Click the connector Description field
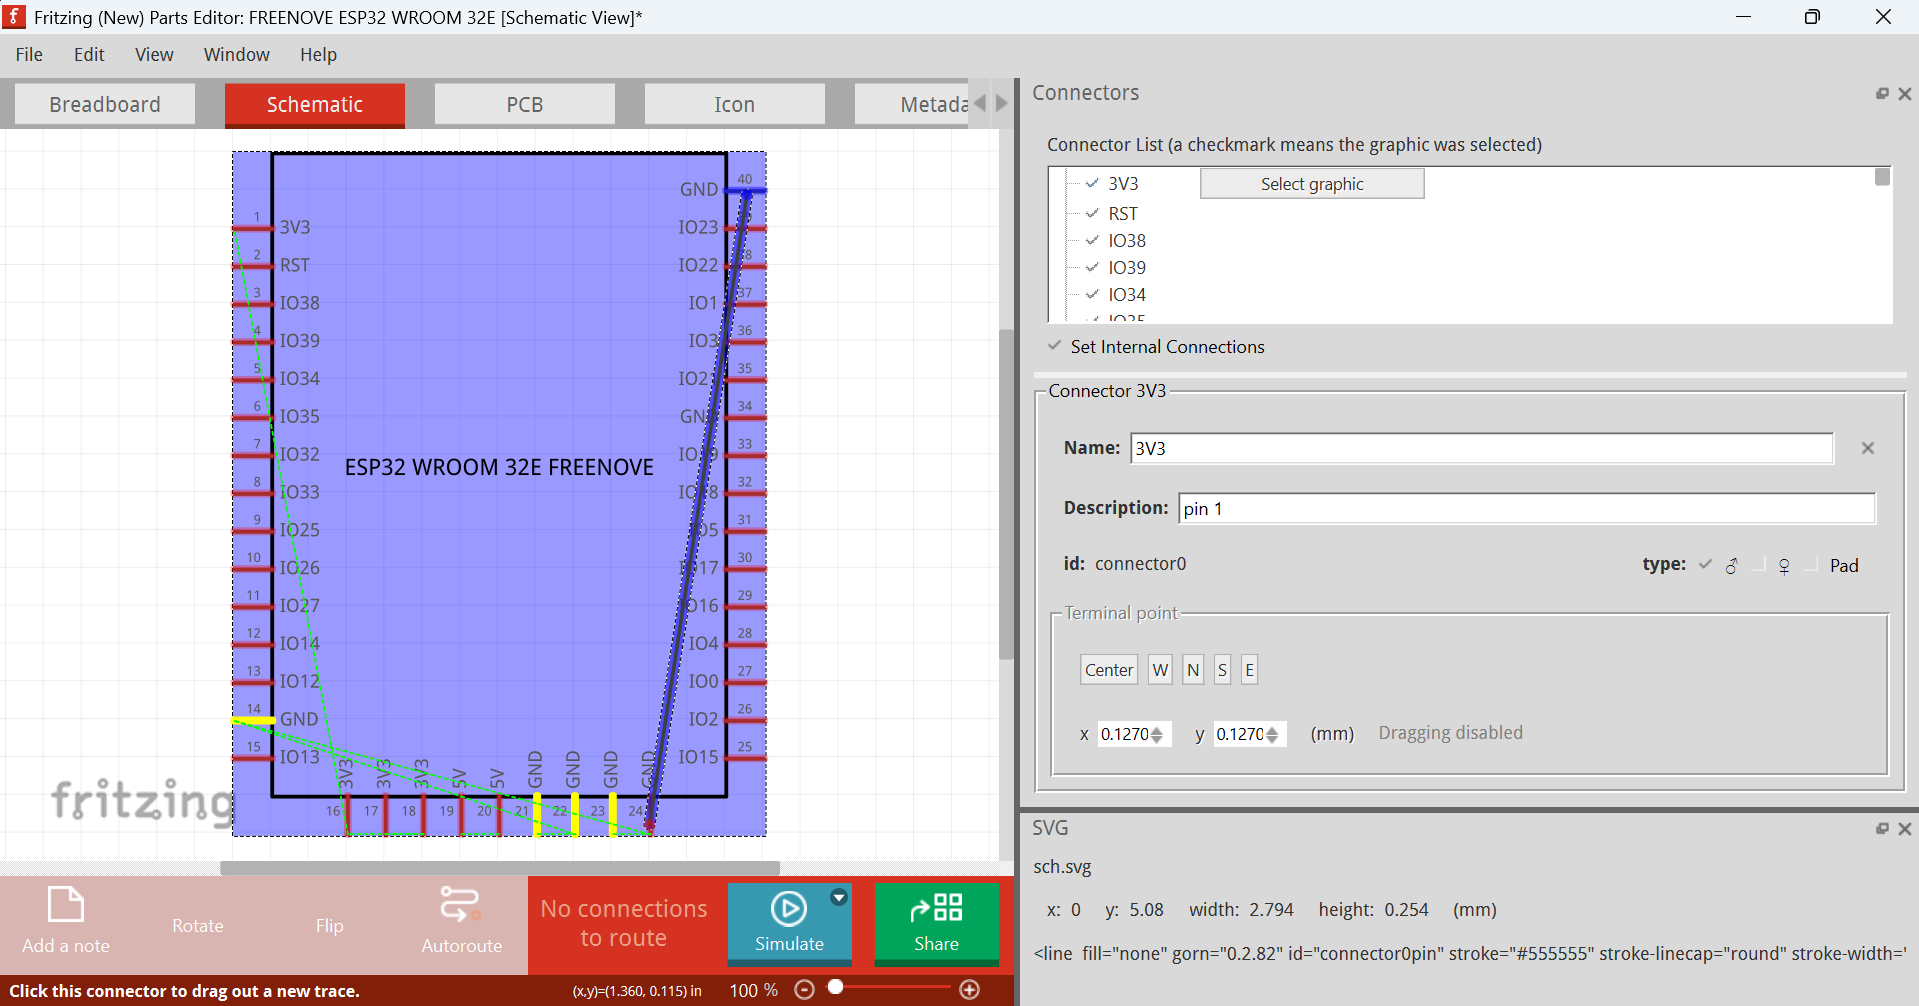1919x1006 pixels. [1526, 508]
